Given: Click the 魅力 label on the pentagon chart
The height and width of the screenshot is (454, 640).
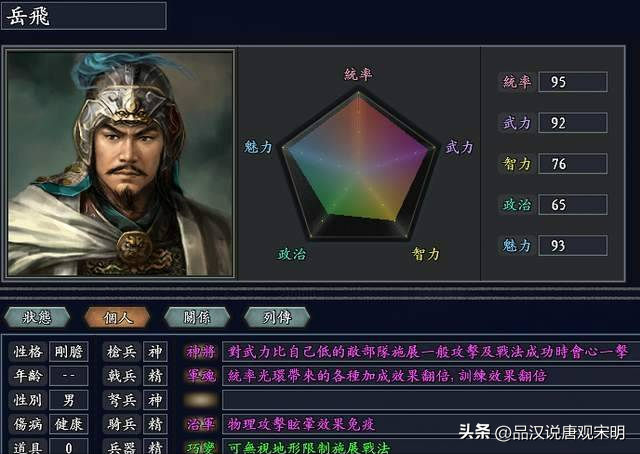Looking at the screenshot, I should click(258, 147).
